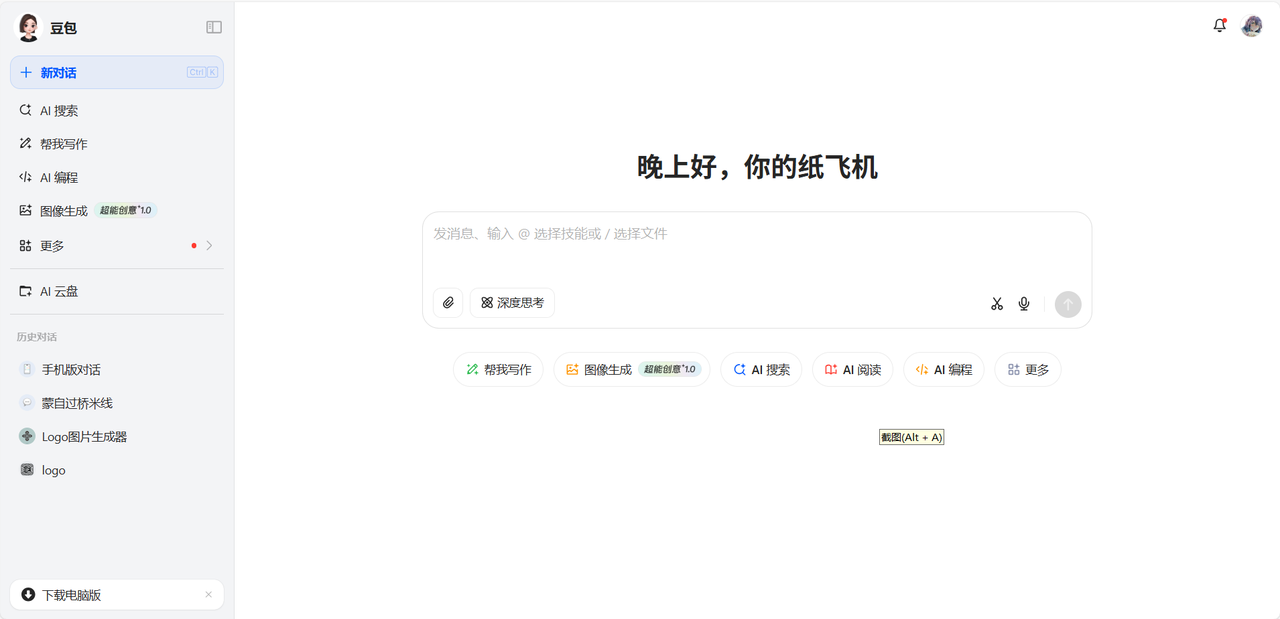The image size is (1280, 619).
Task: Collapse the sidebar with the panel icon
Action: click(214, 27)
